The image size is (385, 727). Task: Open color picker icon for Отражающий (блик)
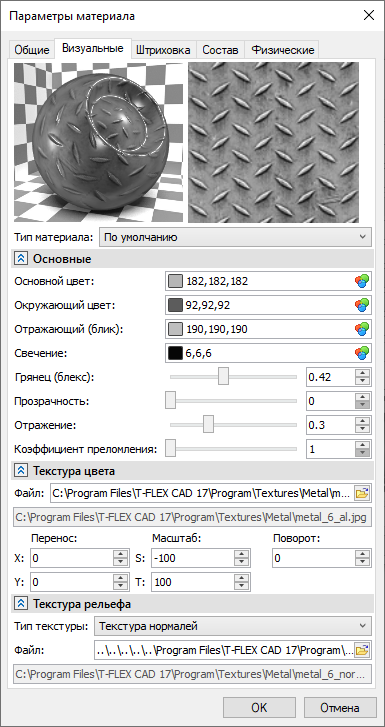click(x=361, y=329)
